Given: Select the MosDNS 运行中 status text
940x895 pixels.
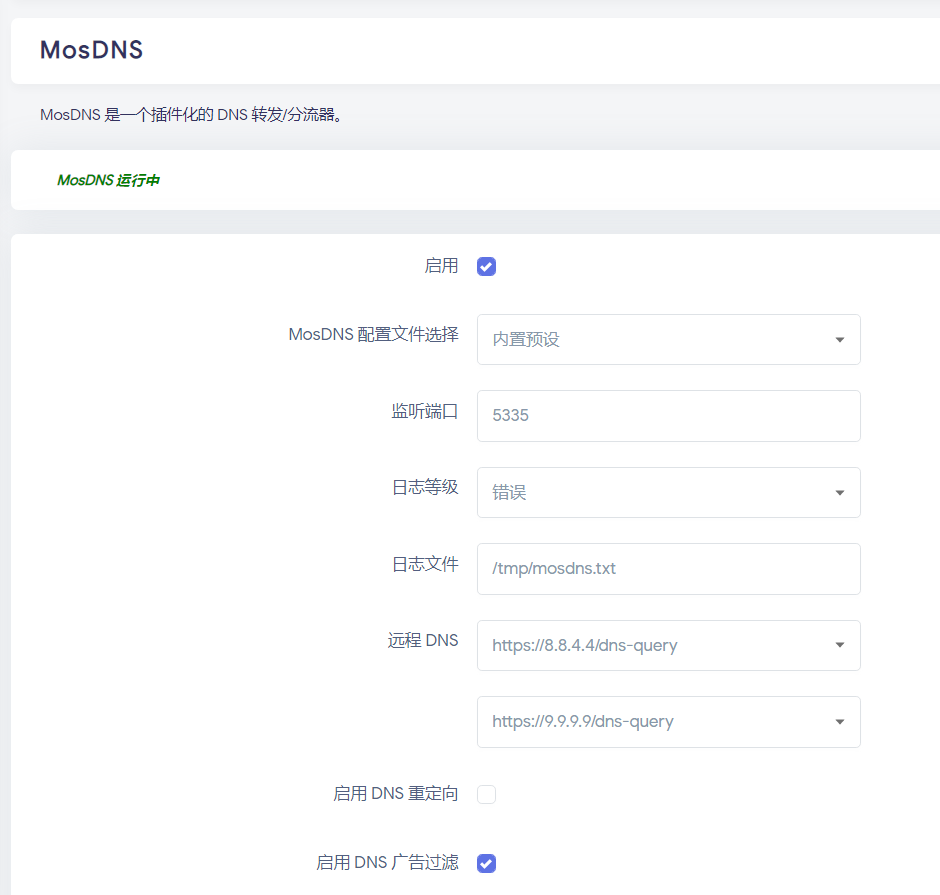Looking at the screenshot, I should [x=108, y=180].
